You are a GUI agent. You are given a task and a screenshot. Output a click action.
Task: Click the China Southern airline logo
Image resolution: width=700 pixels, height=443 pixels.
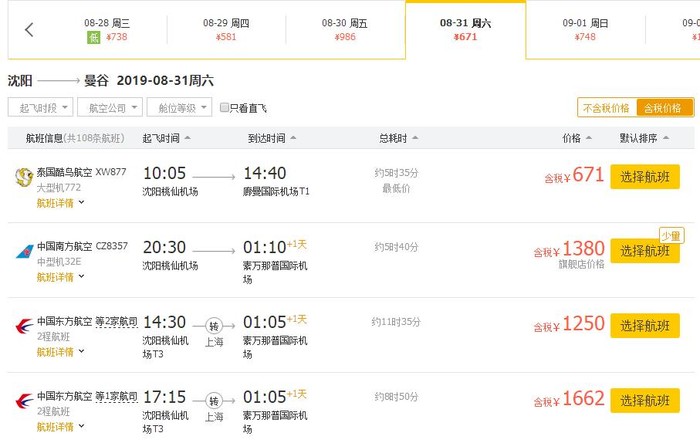click(x=22, y=249)
